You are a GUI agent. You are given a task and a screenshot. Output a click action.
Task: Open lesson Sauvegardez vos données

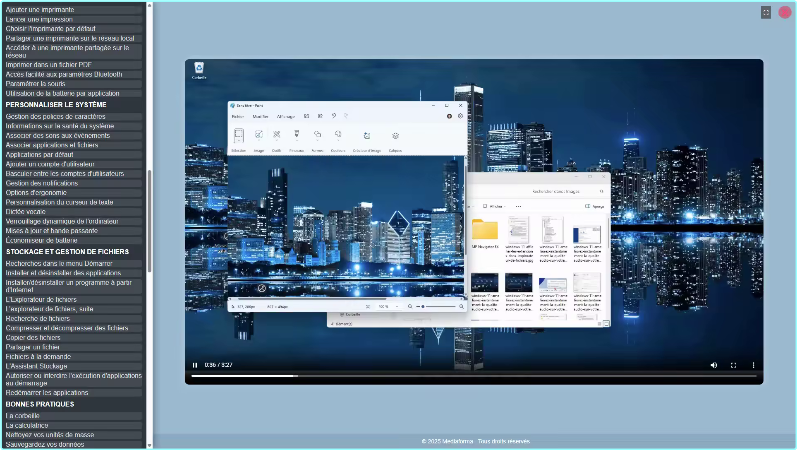click(x=73, y=444)
